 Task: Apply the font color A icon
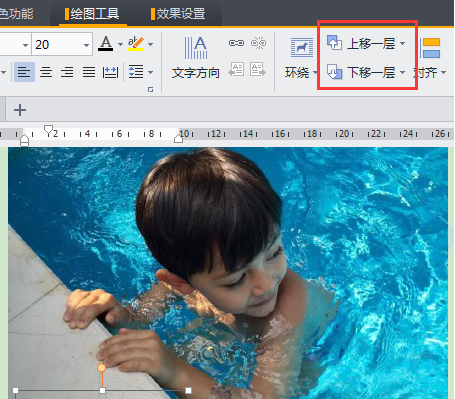click(106, 44)
